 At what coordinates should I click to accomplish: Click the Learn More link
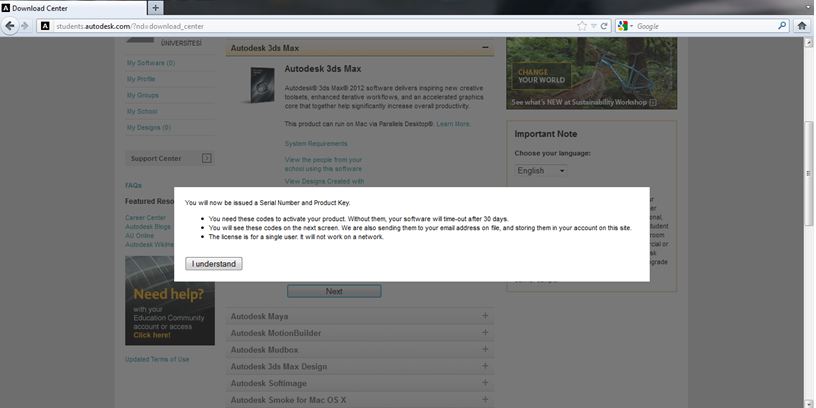click(453, 124)
